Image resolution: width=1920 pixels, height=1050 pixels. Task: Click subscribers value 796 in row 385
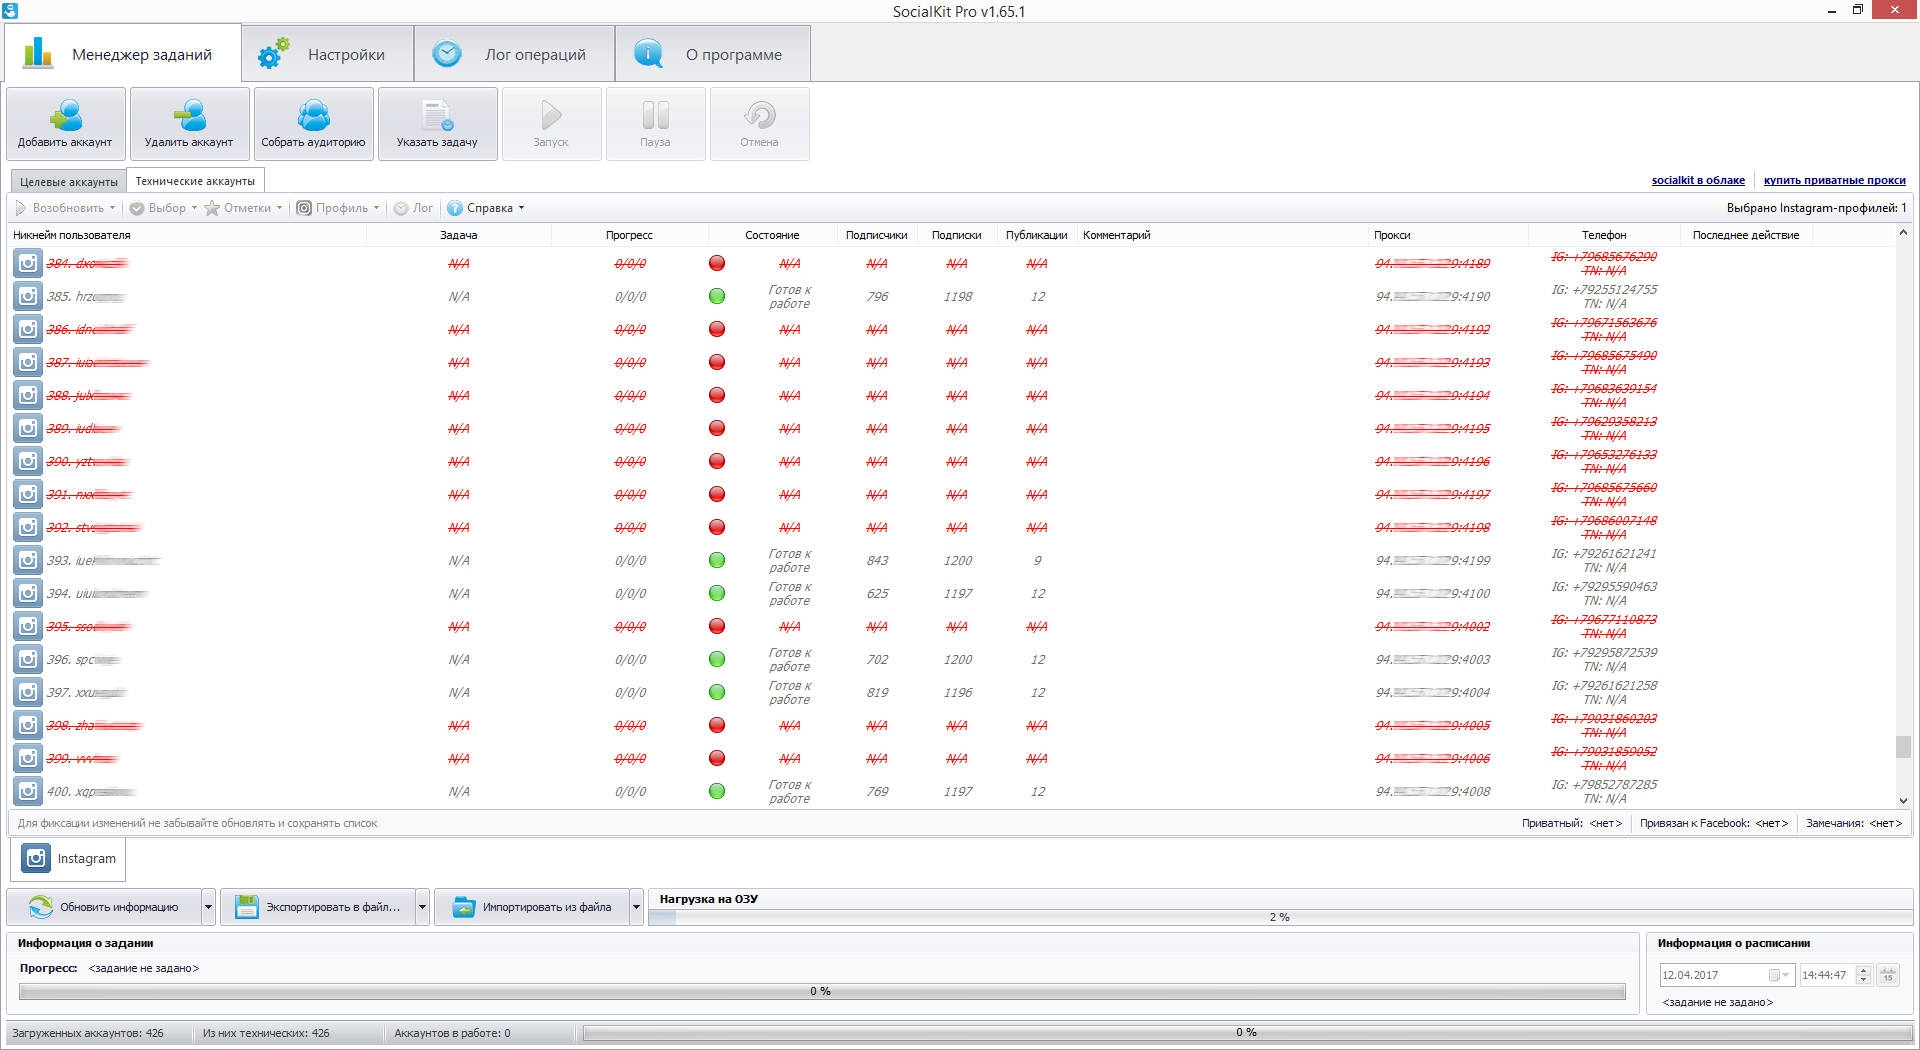(x=877, y=297)
